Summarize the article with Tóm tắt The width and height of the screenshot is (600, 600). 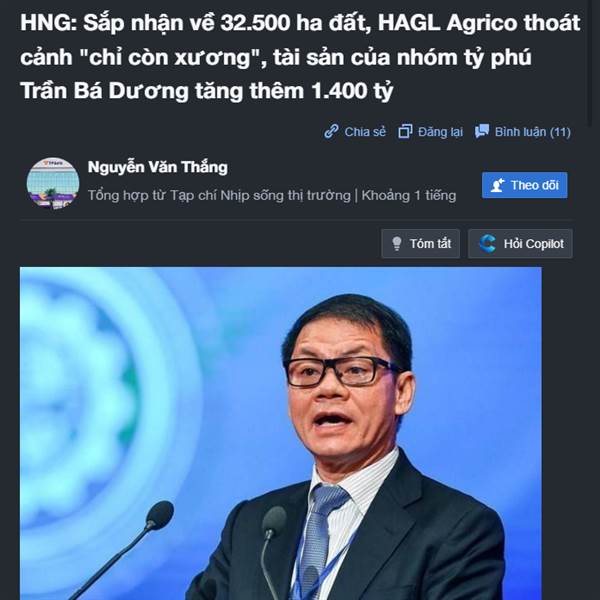tap(421, 243)
